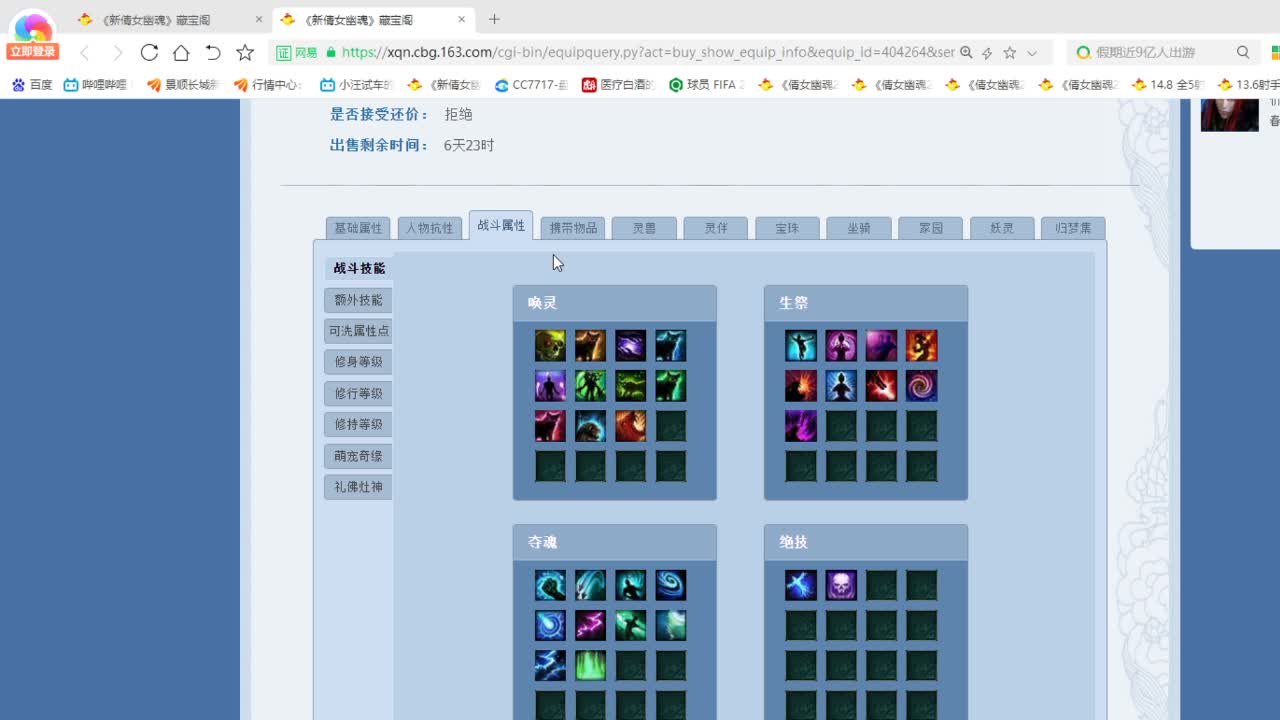Open the 妖灵 tab

click(1002, 228)
